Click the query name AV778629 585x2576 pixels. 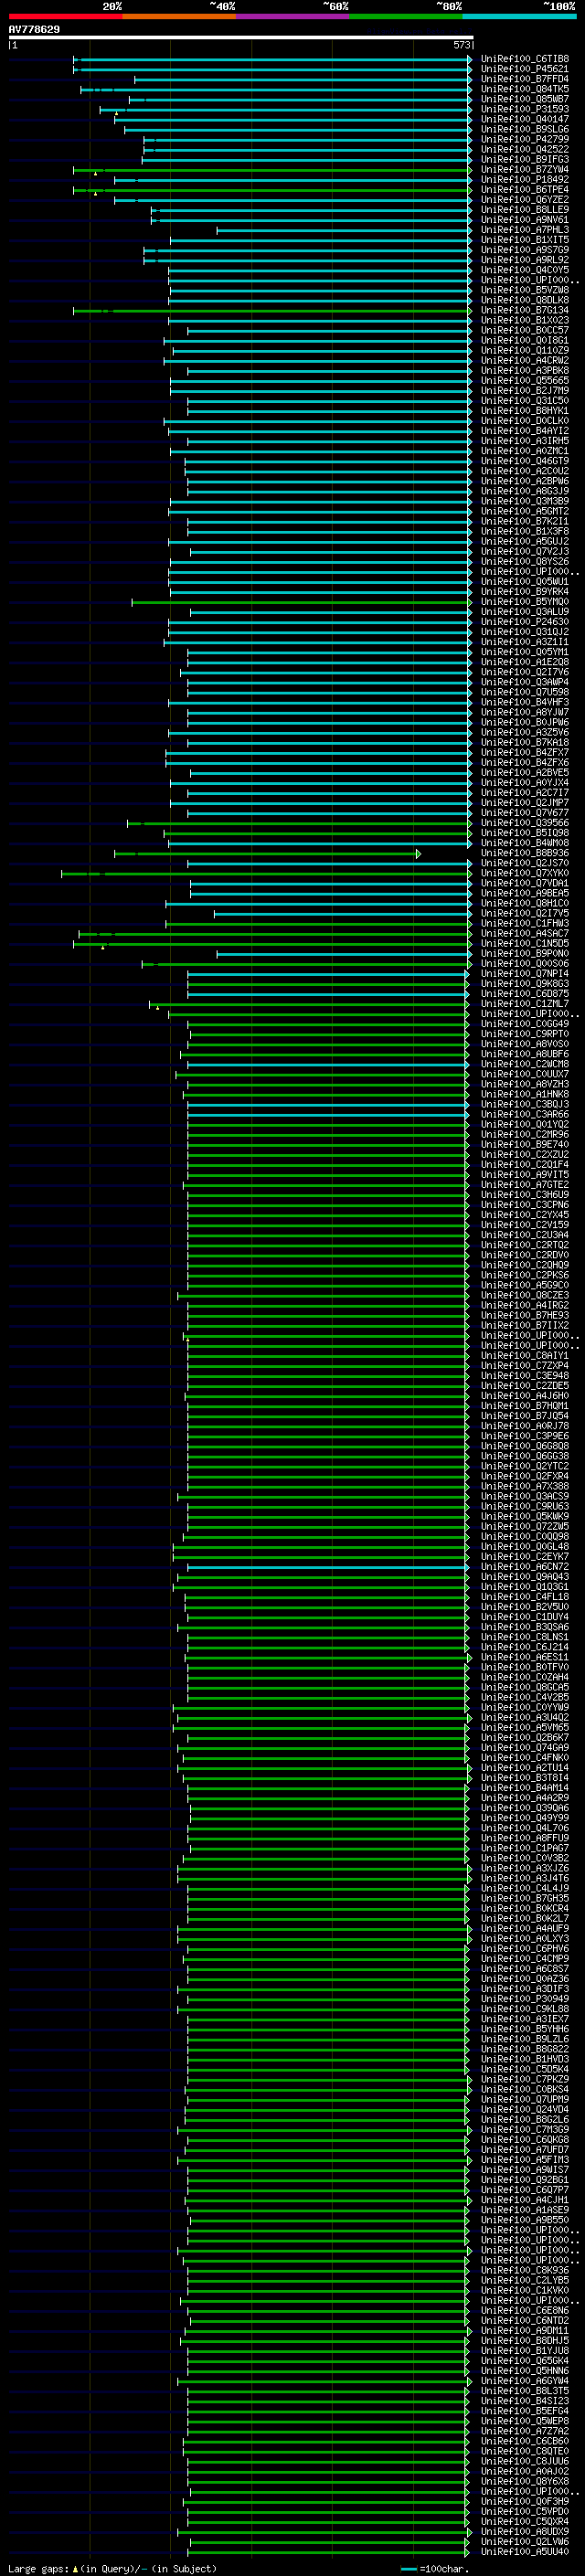34,30
